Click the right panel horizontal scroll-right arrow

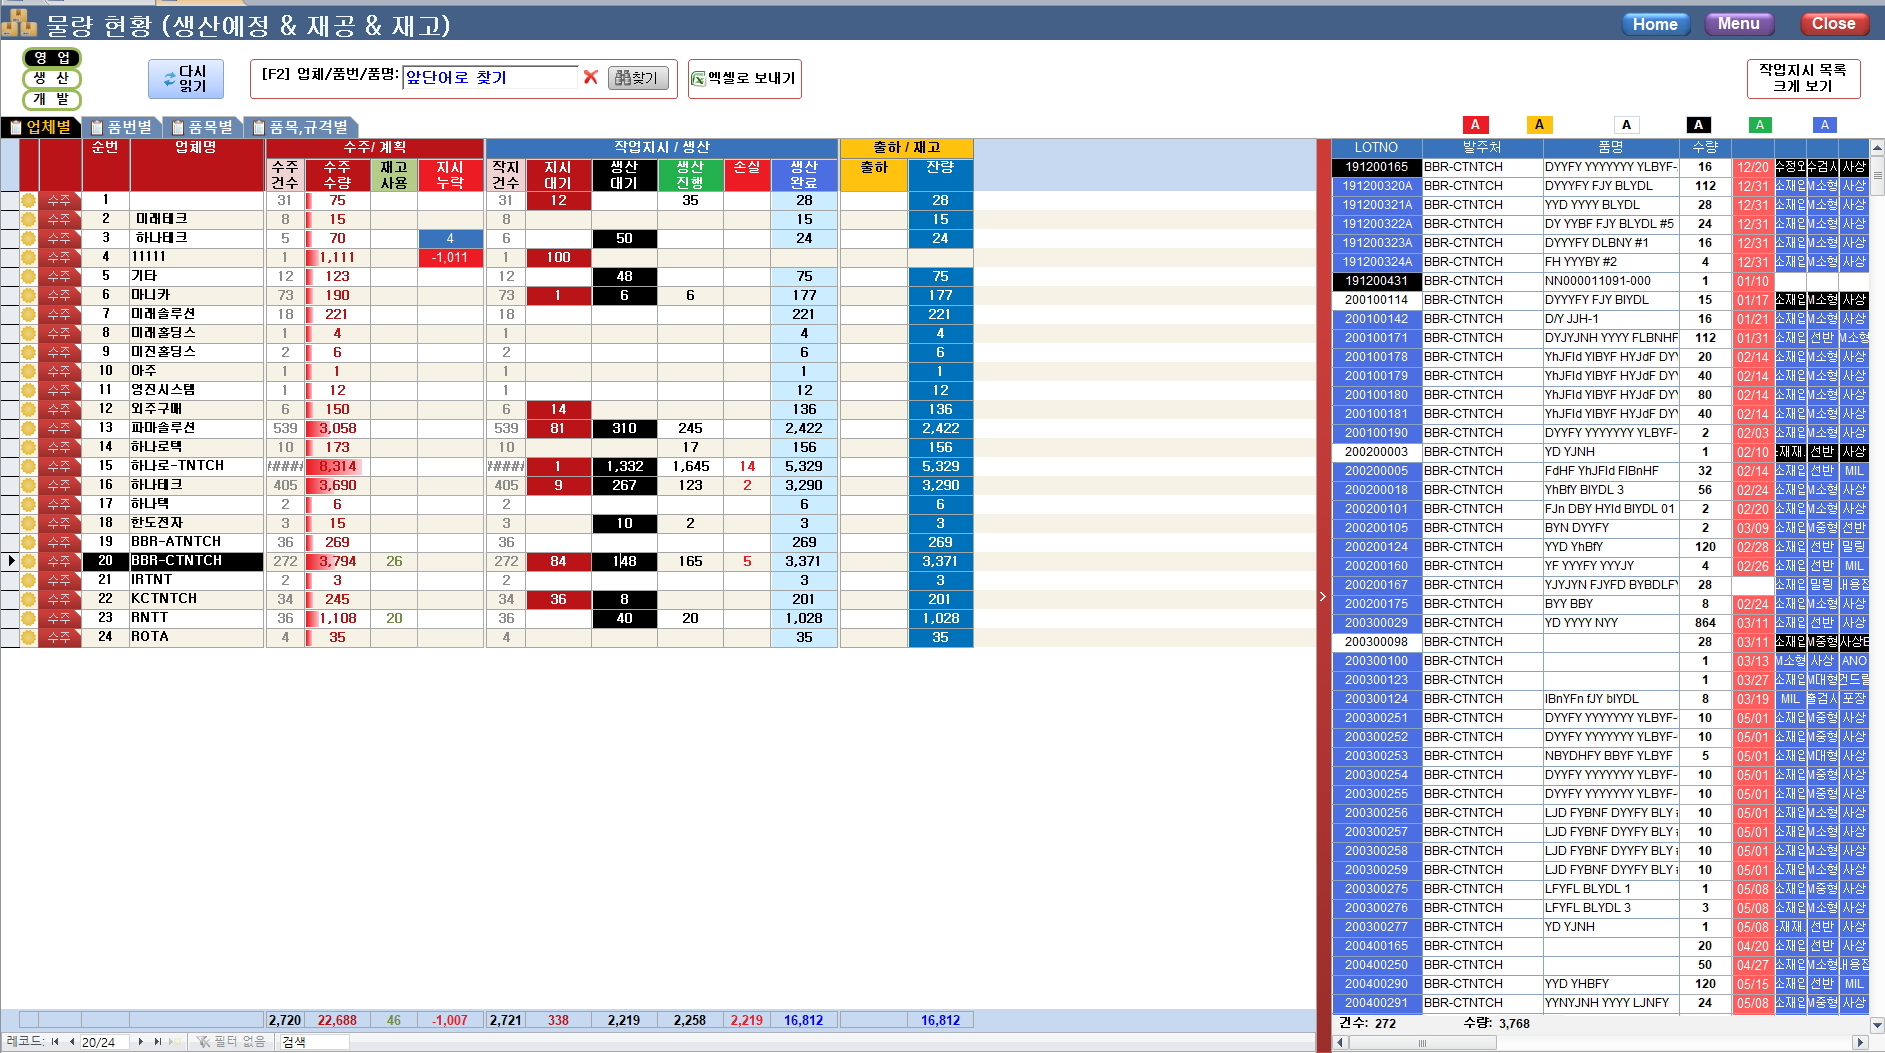(1860, 1042)
